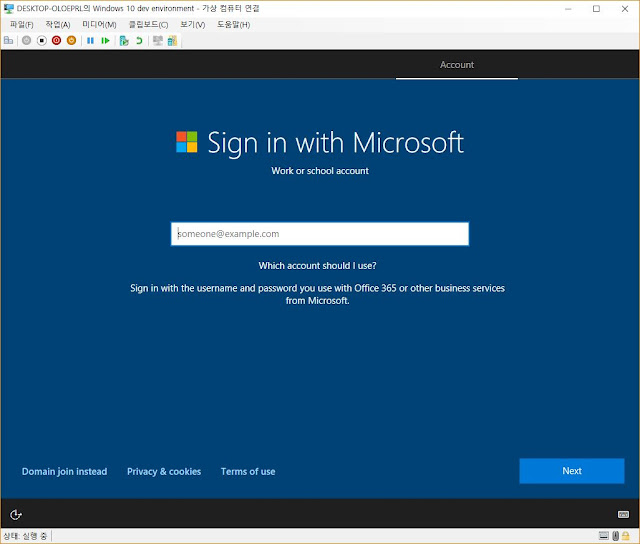Viewport: 640px width, 544px height.
Task: Revert the VM with the green arrow icon
Action: [139, 40]
